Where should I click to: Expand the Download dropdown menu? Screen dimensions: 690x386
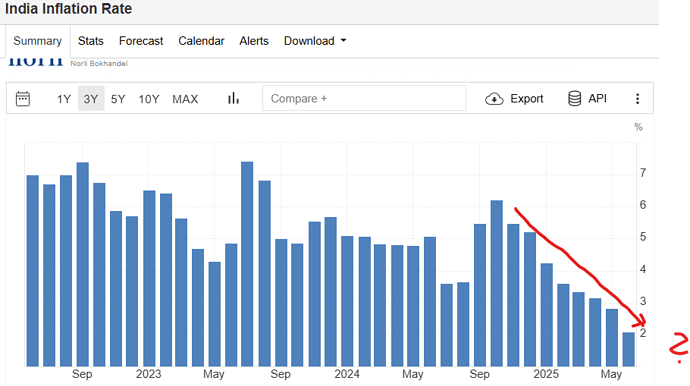(315, 41)
